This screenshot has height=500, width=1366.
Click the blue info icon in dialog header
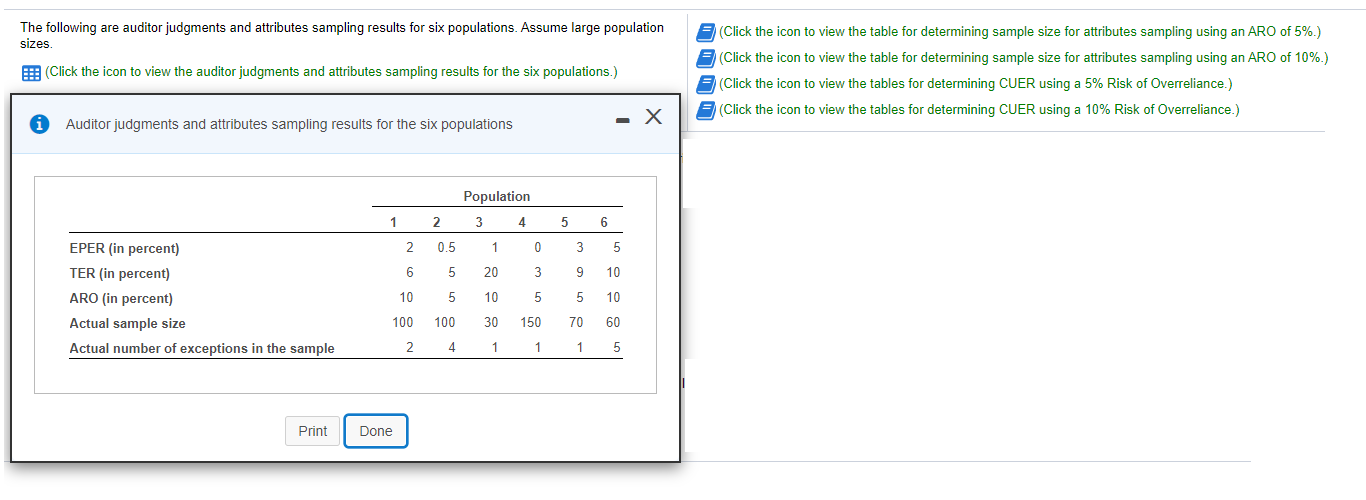pyautogui.click(x=40, y=124)
